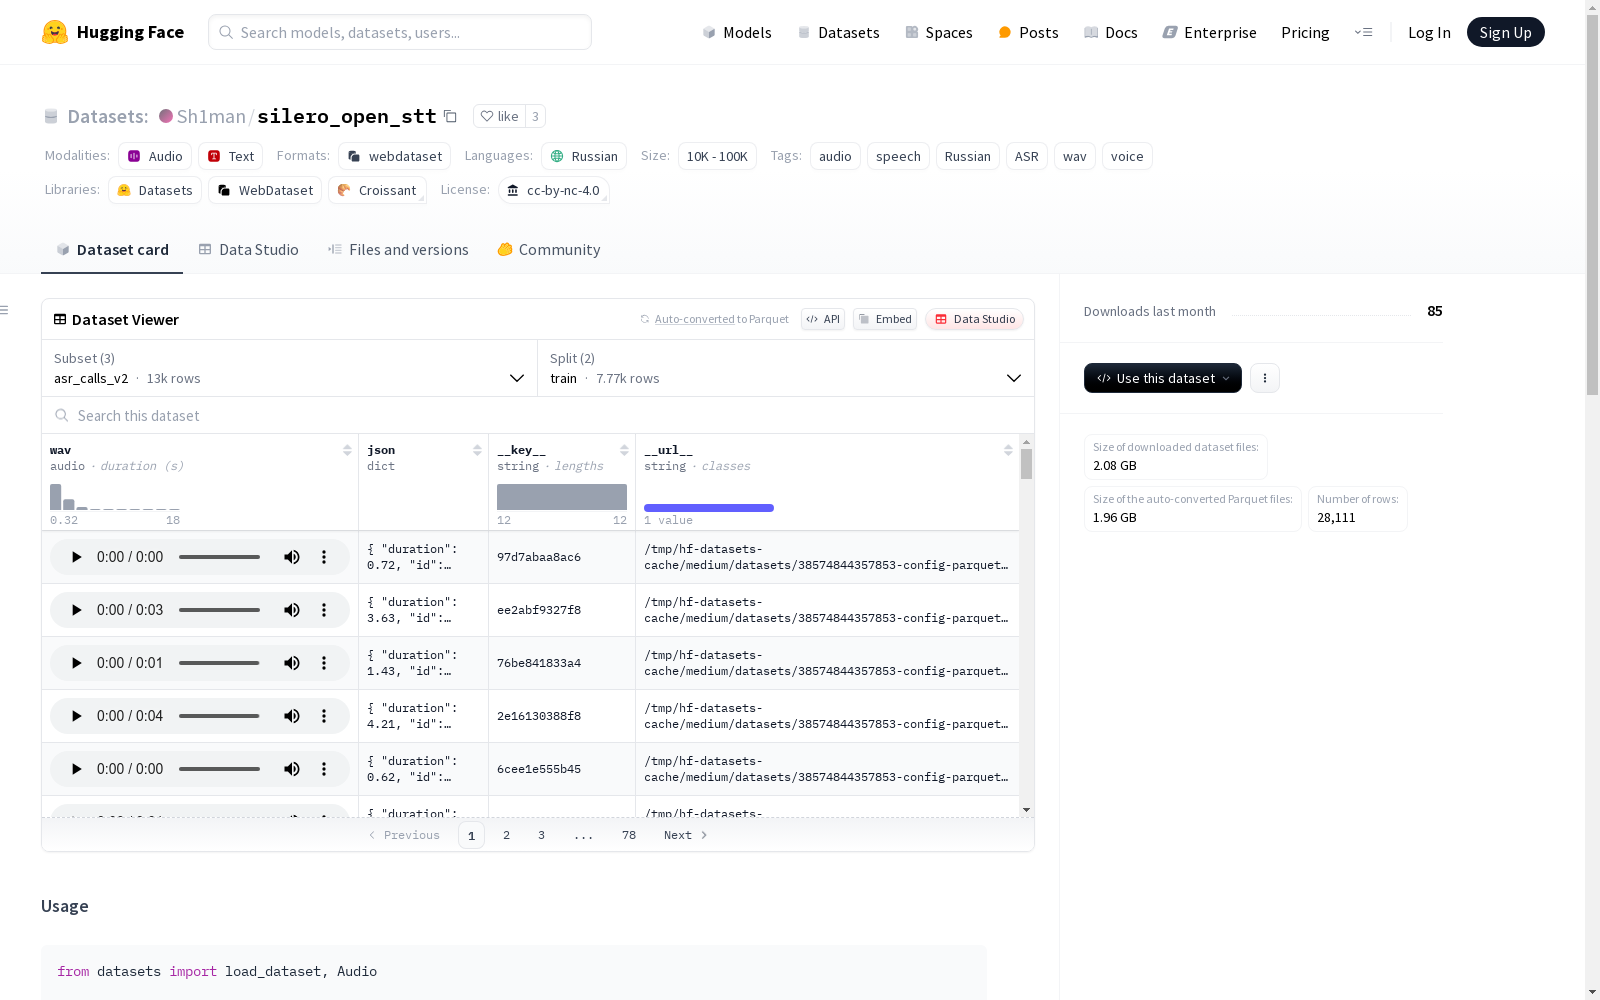The height and width of the screenshot is (1000, 1600).
Task: Copy dataset name with the copy icon
Action: pos(450,116)
